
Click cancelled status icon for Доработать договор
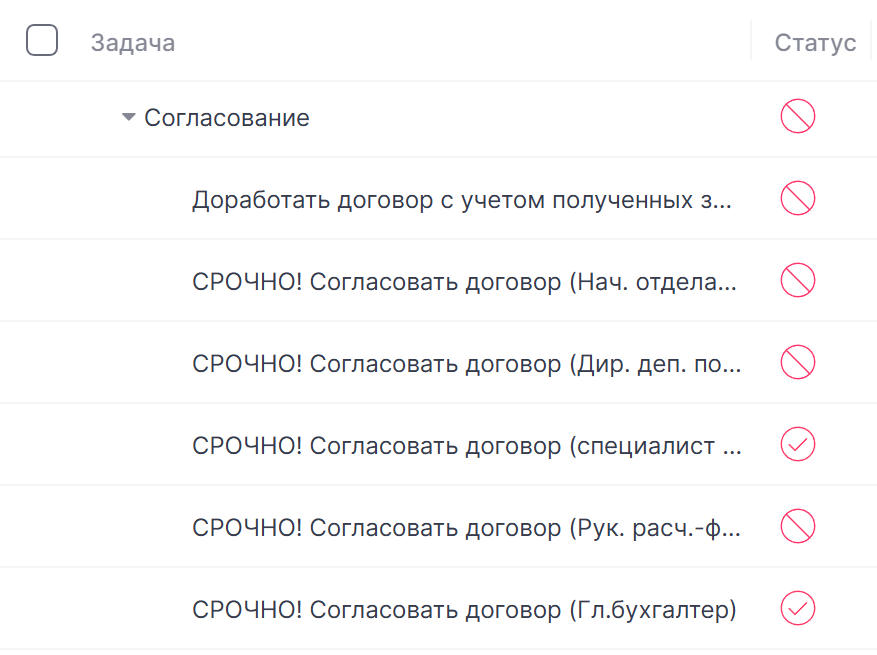point(798,198)
